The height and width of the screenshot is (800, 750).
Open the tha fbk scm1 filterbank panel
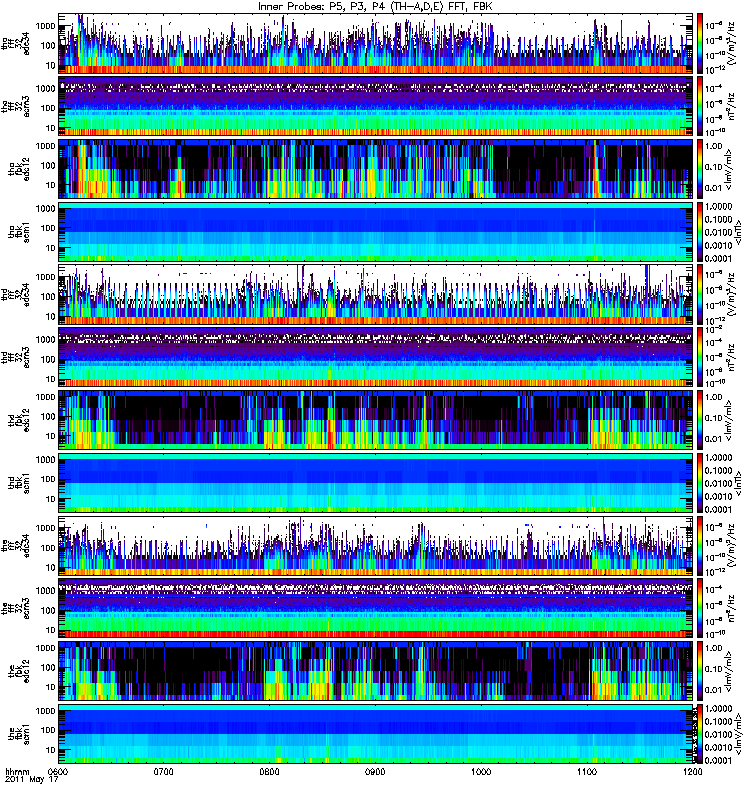pyautogui.click(x=375, y=232)
